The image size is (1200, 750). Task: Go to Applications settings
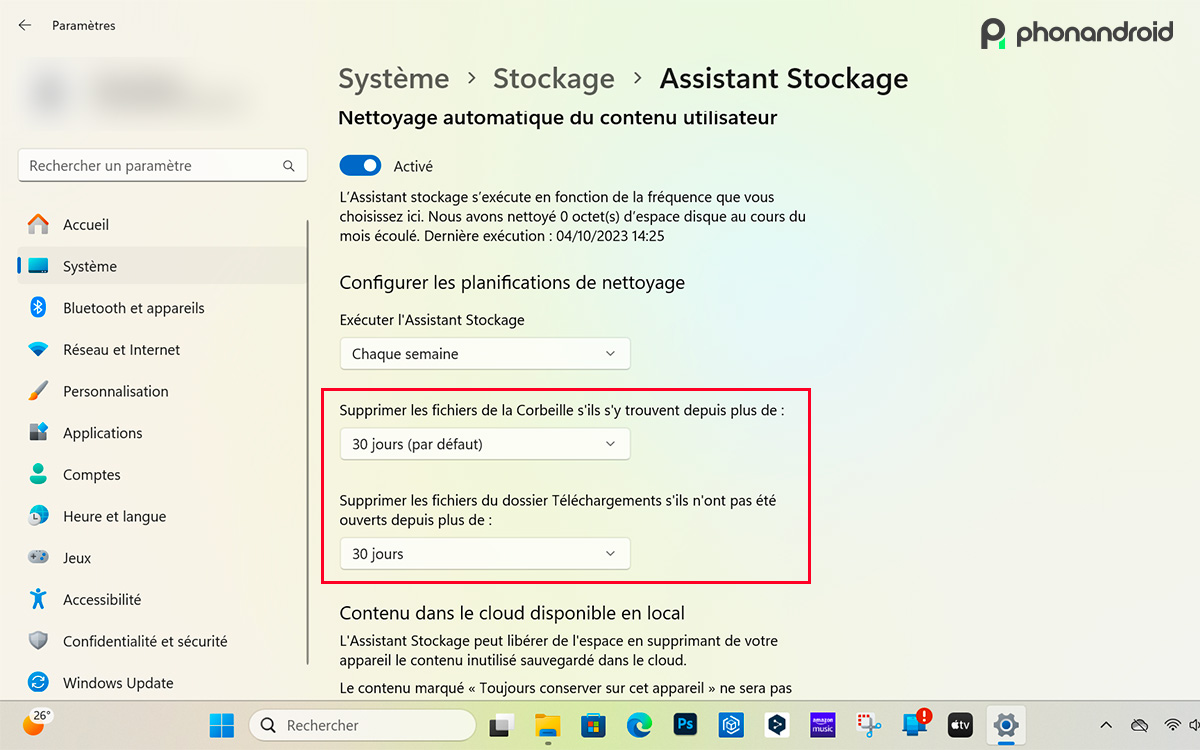[105, 432]
